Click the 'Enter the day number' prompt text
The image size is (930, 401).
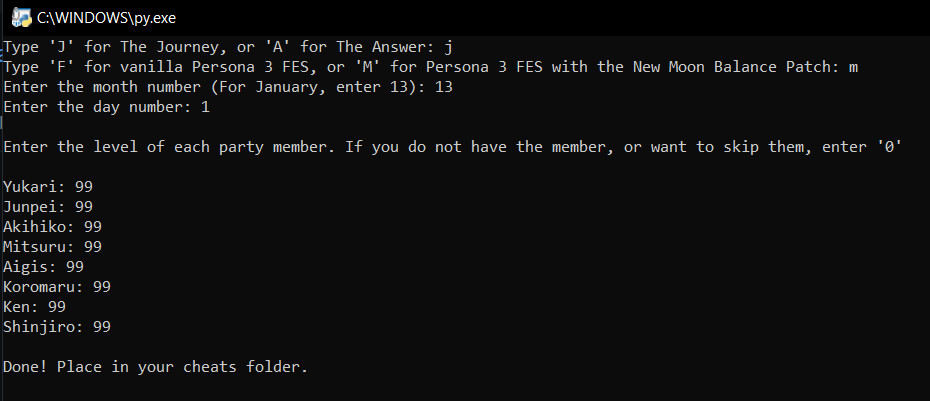tap(98, 107)
